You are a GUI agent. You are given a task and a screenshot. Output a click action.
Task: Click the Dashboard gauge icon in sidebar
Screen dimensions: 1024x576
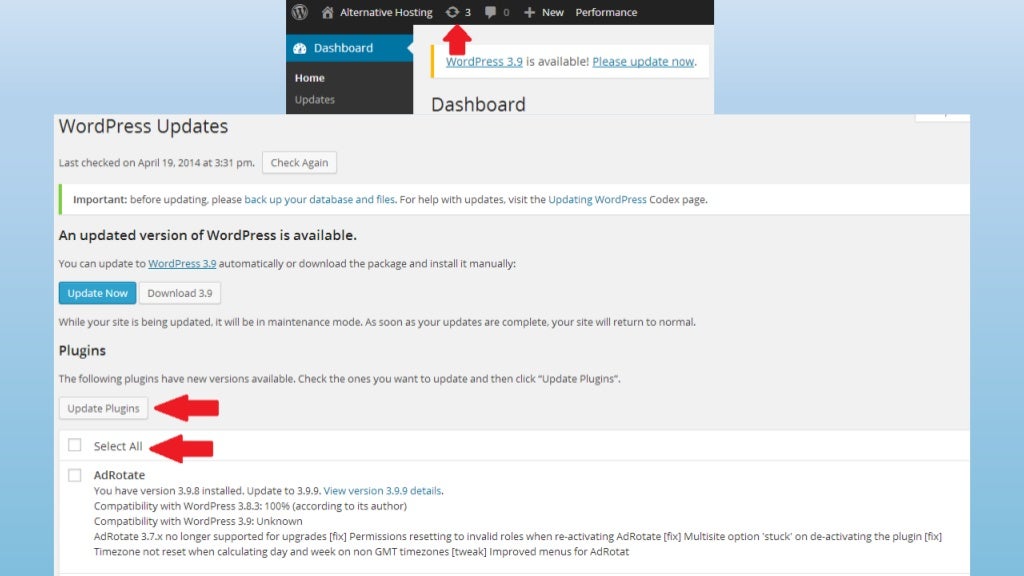pyautogui.click(x=300, y=48)
